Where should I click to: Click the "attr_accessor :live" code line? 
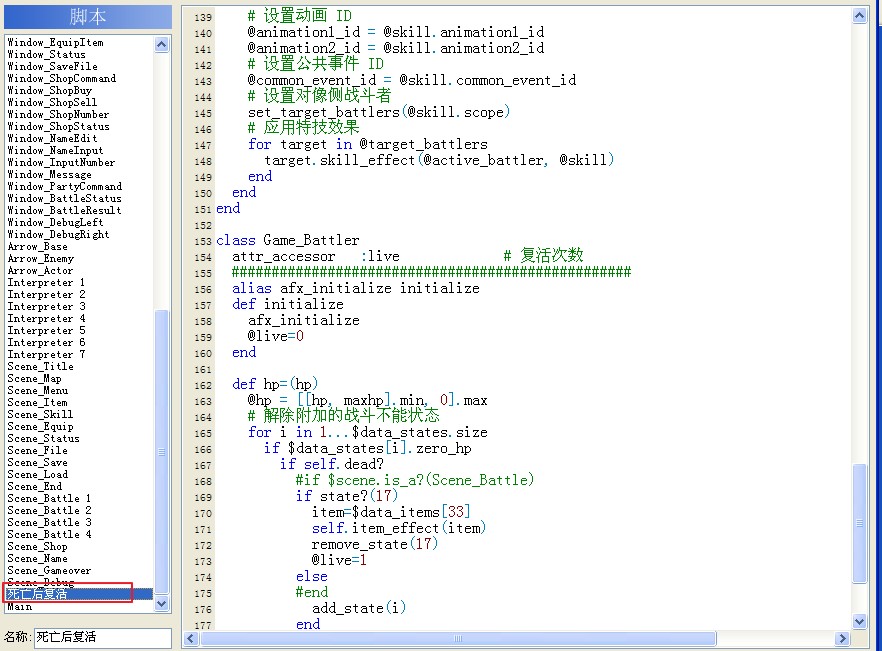point(316,257)
